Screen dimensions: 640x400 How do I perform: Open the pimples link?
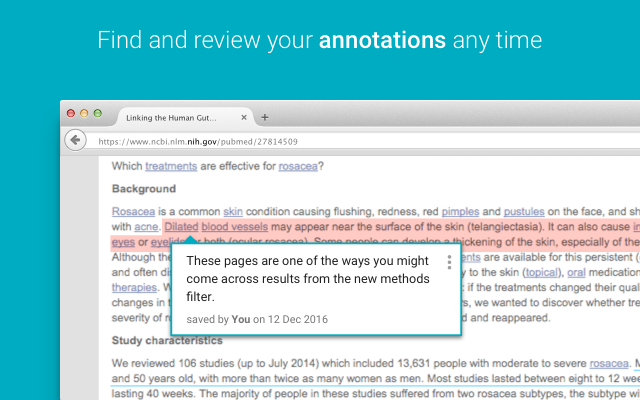point(460,211)
